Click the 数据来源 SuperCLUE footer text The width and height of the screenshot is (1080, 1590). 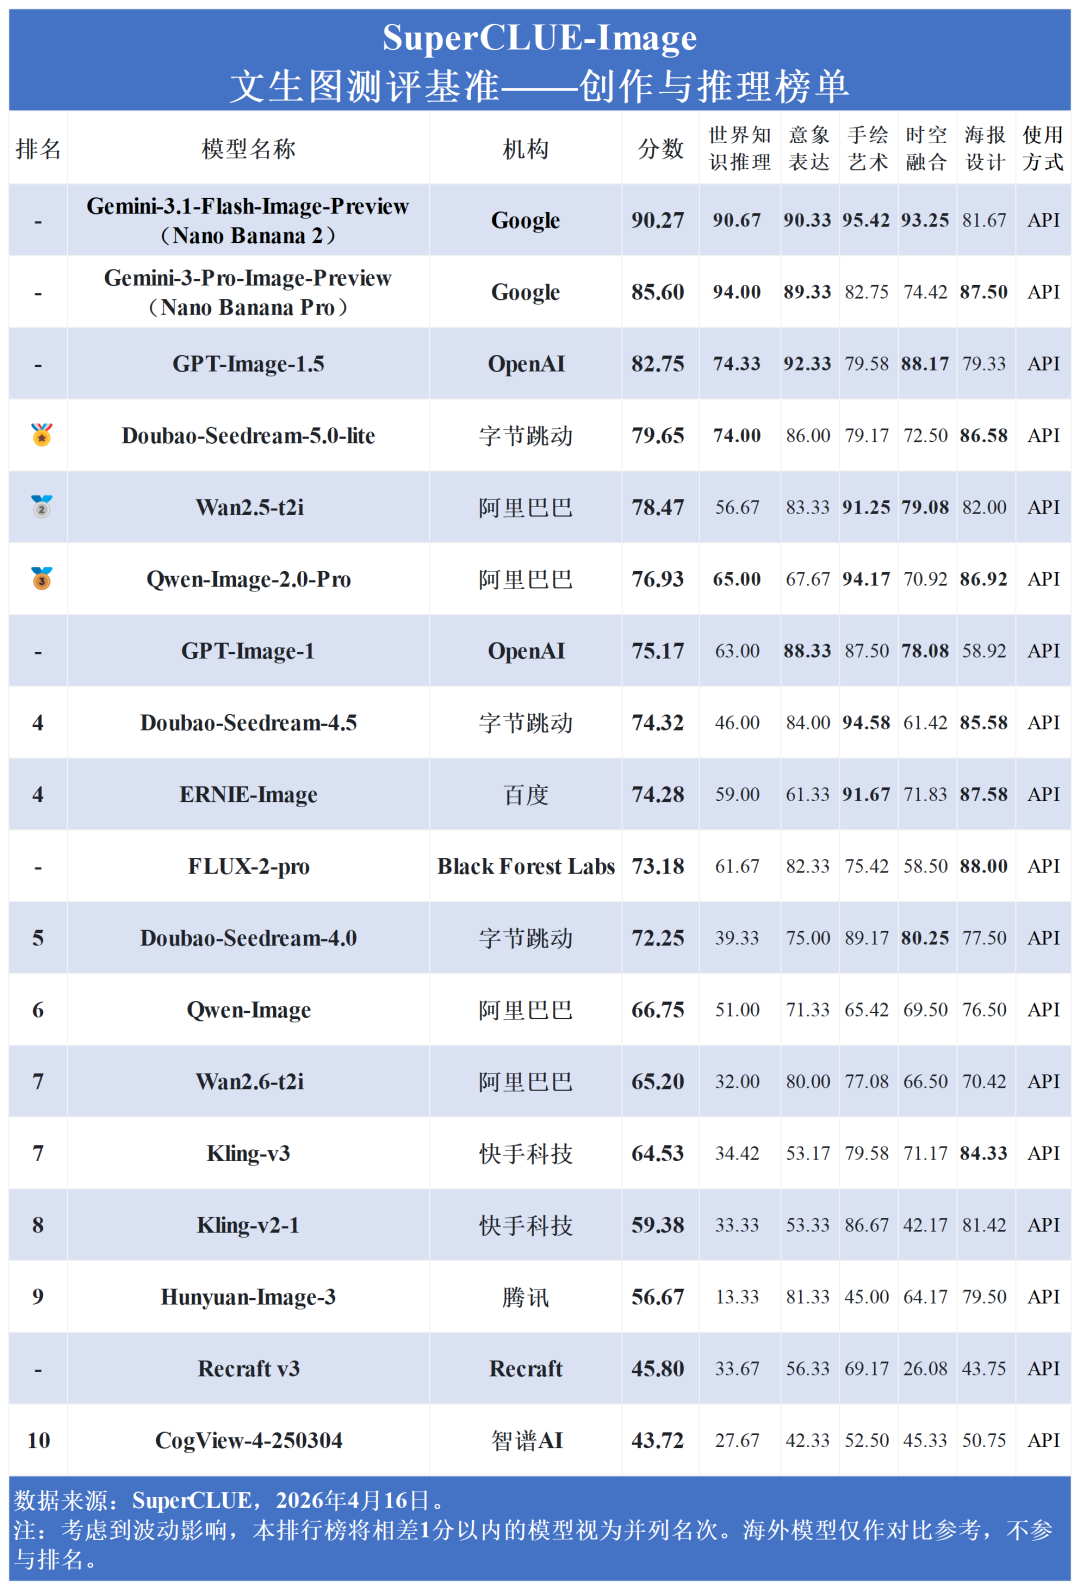click(x=228, y=1500)
